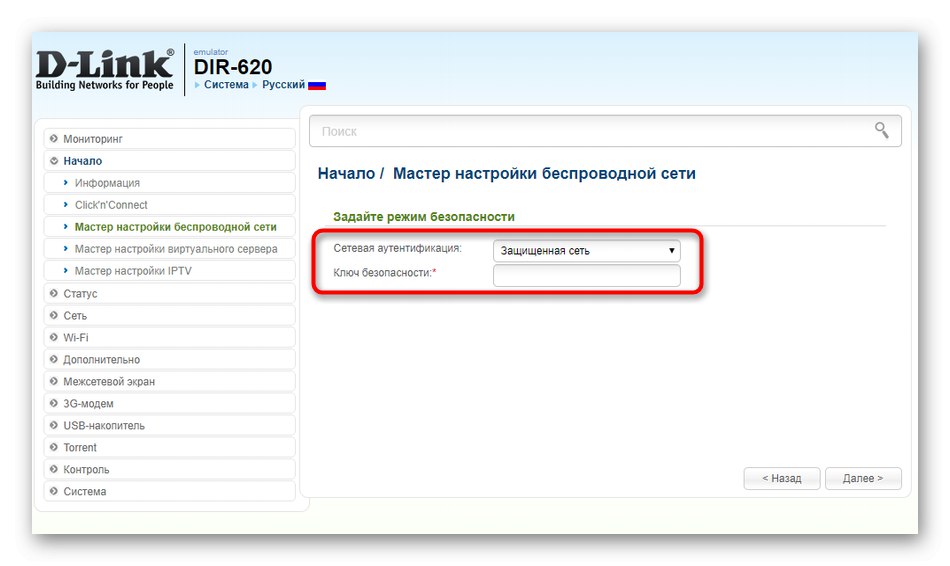Open the Система menu in the header

pos(226,85)
